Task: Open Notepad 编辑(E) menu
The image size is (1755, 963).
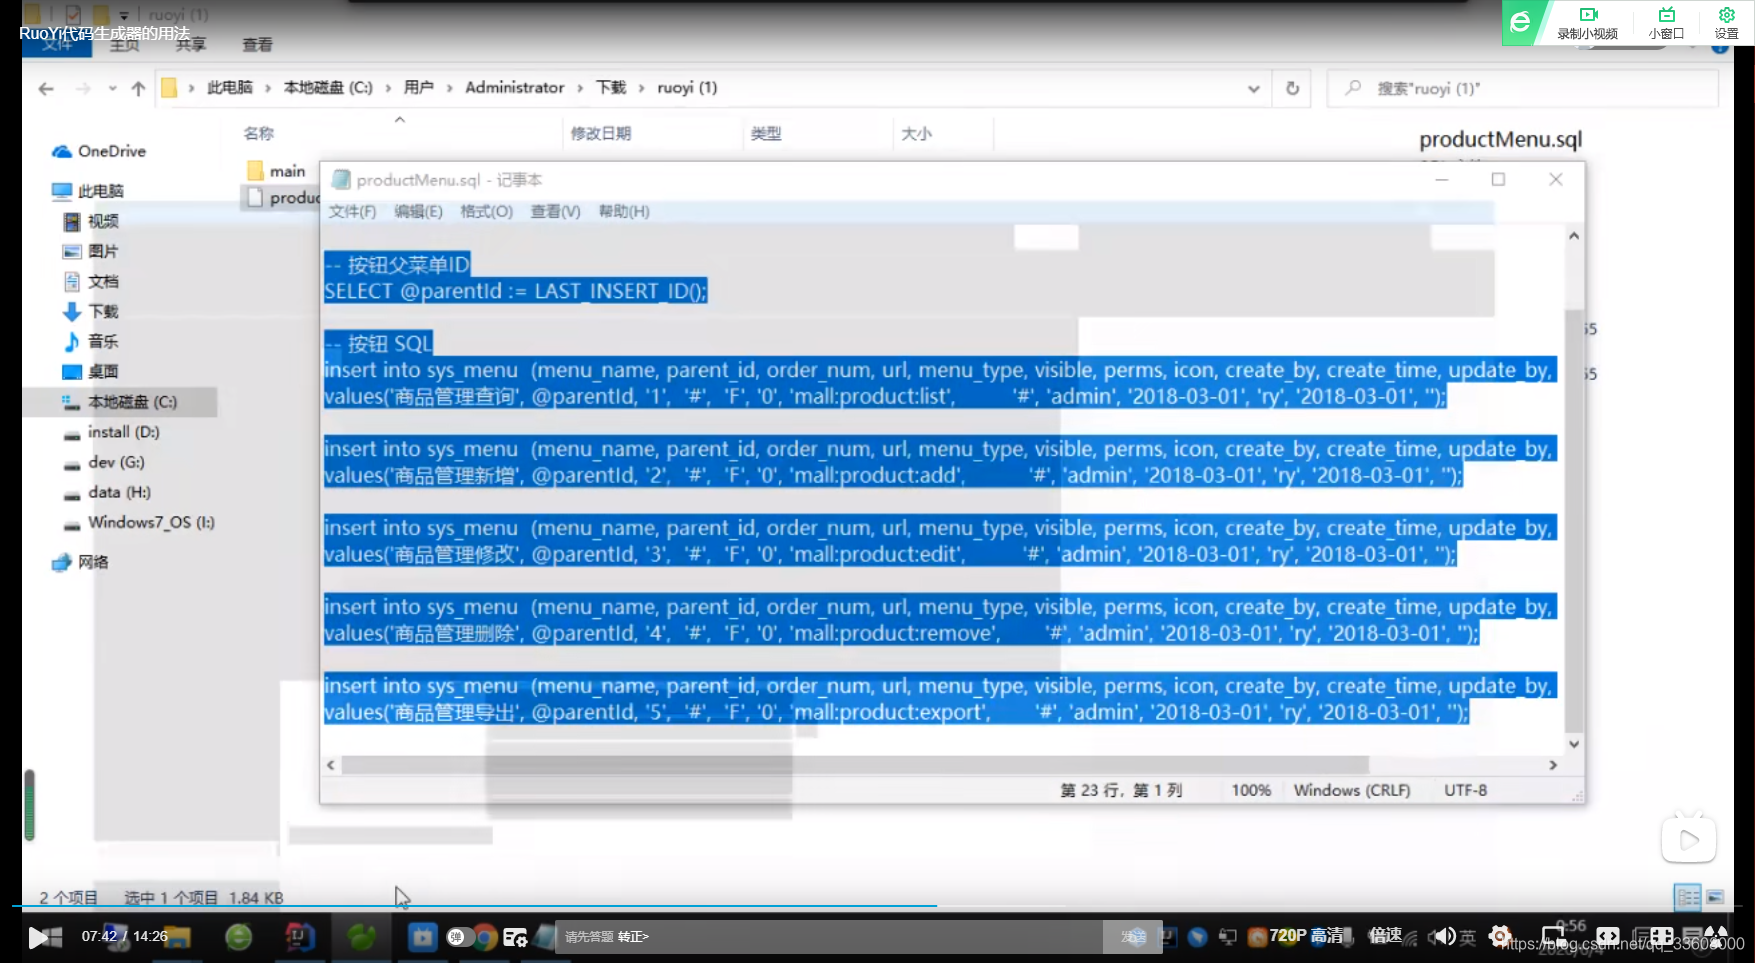Action: (x=418, y=211)
